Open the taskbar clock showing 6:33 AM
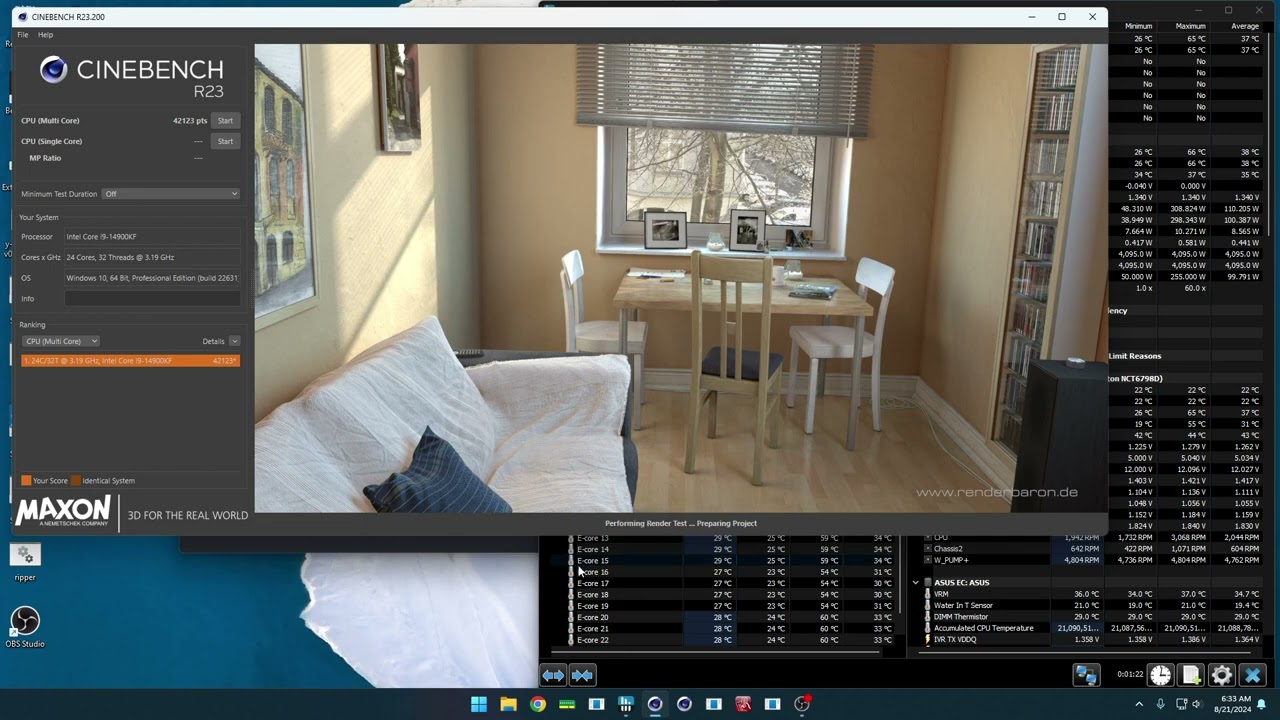The image size is (1280, 720). (1235, 704)
